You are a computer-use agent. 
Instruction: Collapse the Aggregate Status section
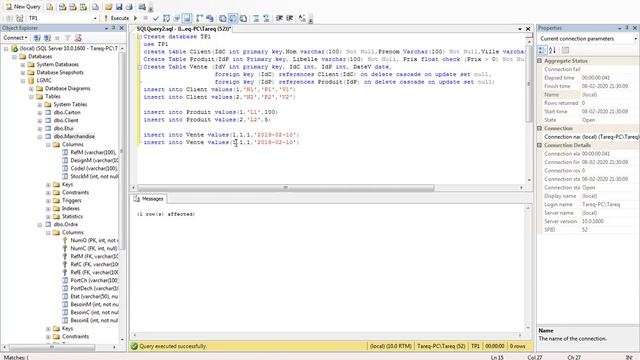pos(540,60)
